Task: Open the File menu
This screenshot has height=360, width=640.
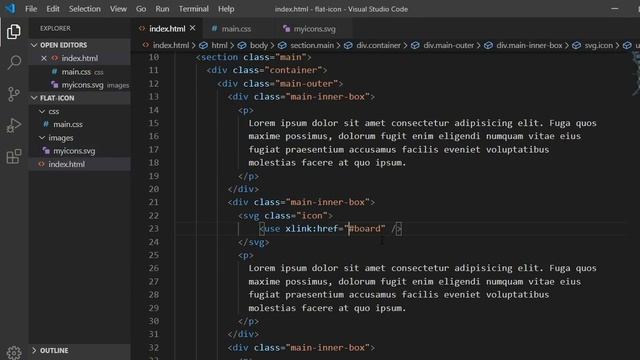Action: (x=31, y=9)
